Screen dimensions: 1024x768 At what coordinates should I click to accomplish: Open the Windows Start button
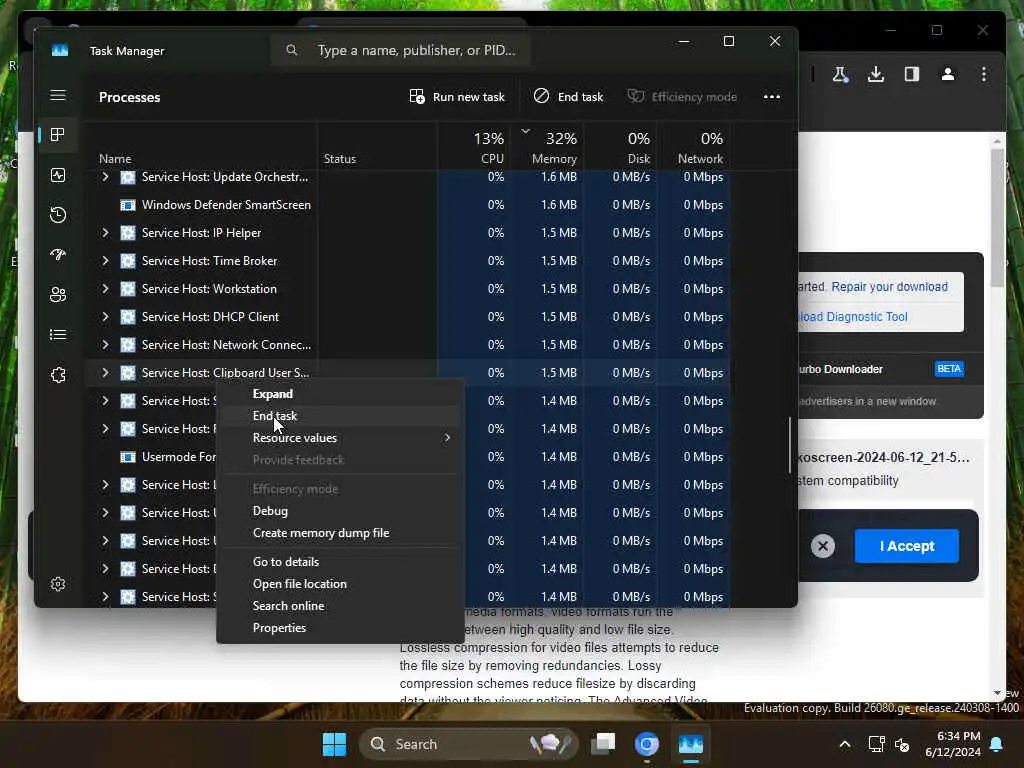click(x=334, y=744)
